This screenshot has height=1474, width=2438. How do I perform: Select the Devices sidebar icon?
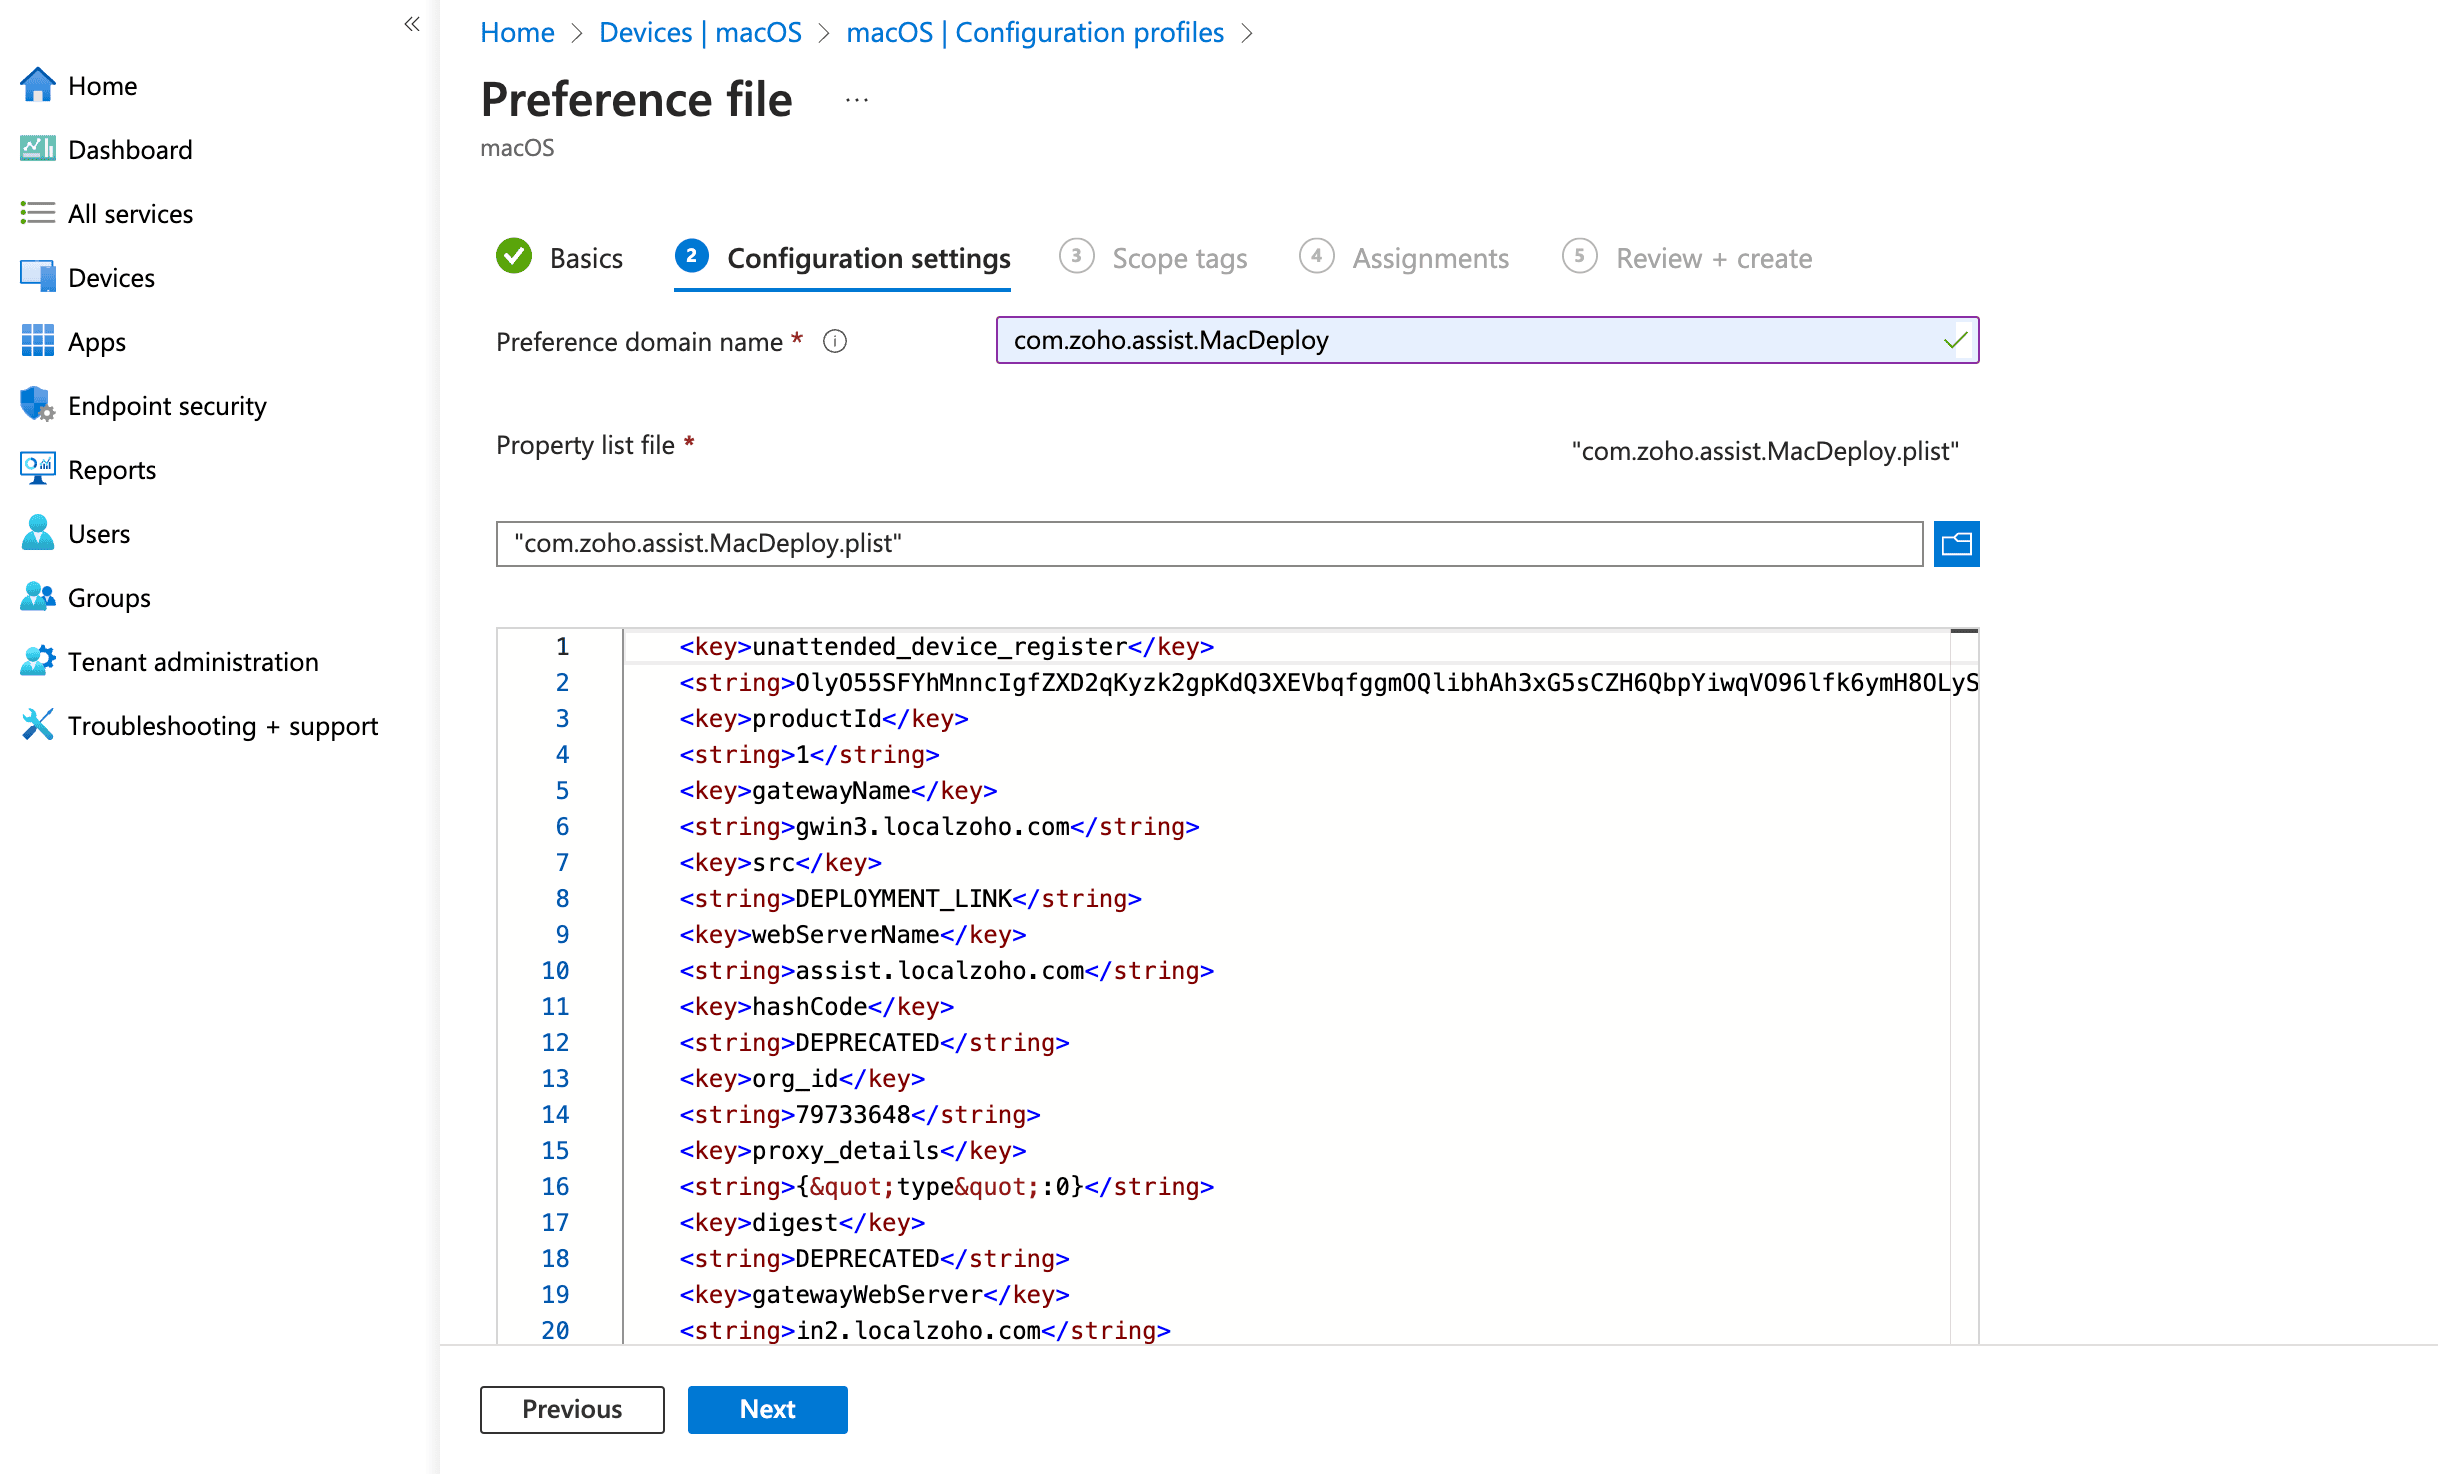37,277
